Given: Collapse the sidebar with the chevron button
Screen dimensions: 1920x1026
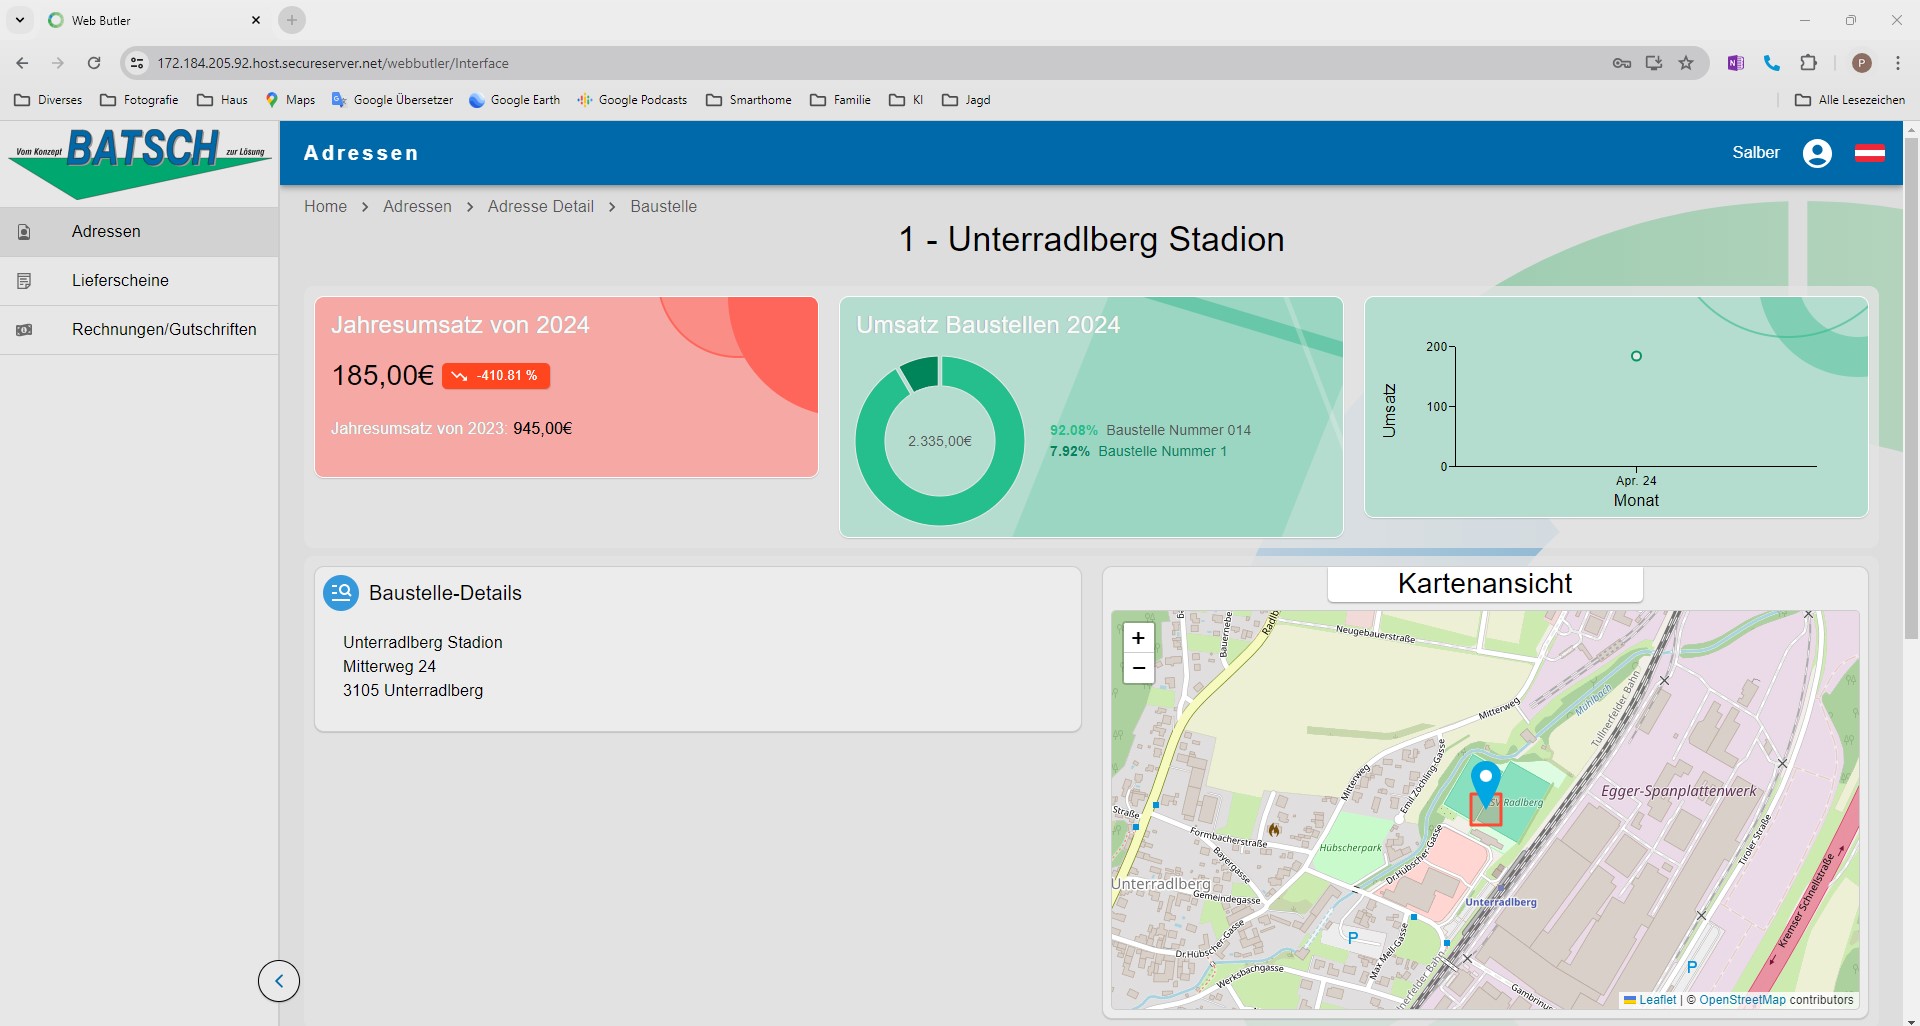Looking at the screenshot, I should tap(279, 981).
